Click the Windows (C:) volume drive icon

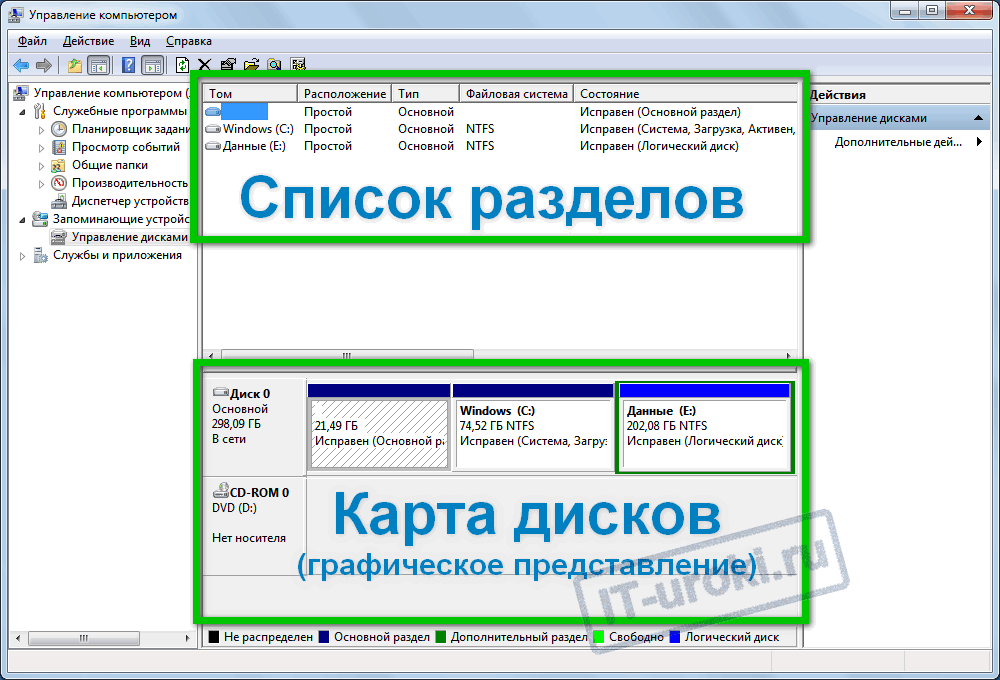click(x=213, y=129)
